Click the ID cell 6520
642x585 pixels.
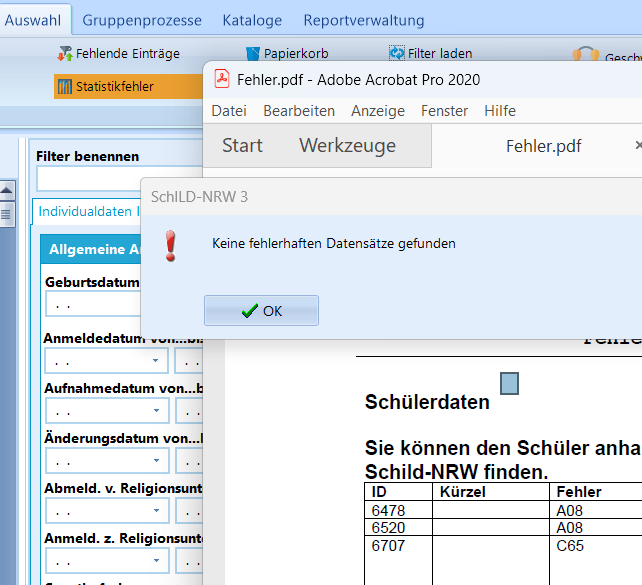point(398,528)
